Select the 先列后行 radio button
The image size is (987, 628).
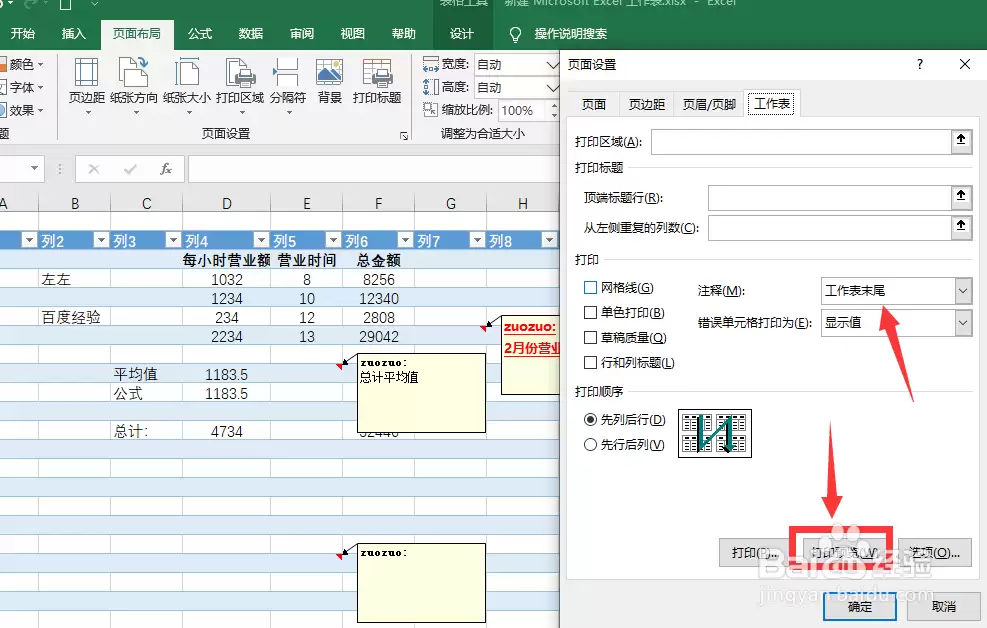tap(590, 419)
